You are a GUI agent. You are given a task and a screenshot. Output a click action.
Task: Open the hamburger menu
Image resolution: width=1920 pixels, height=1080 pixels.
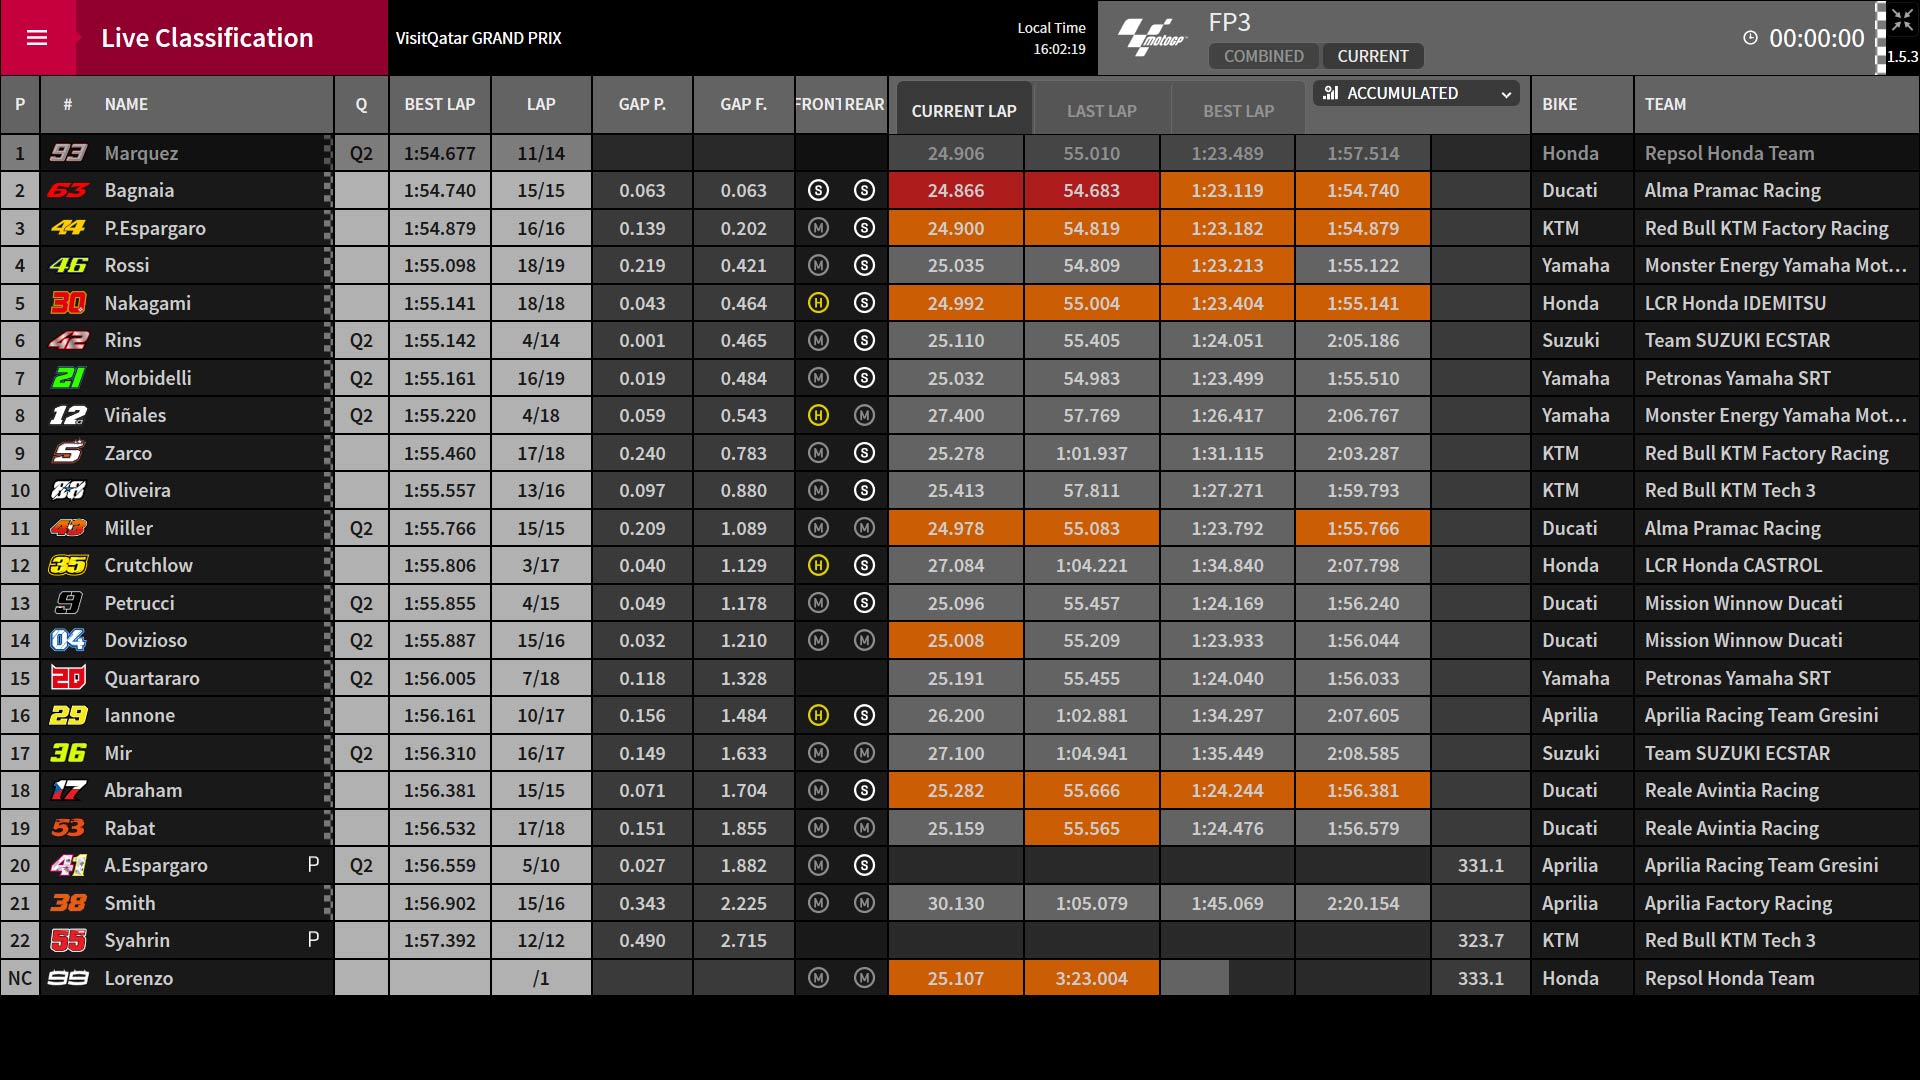(x=37, y=38)
